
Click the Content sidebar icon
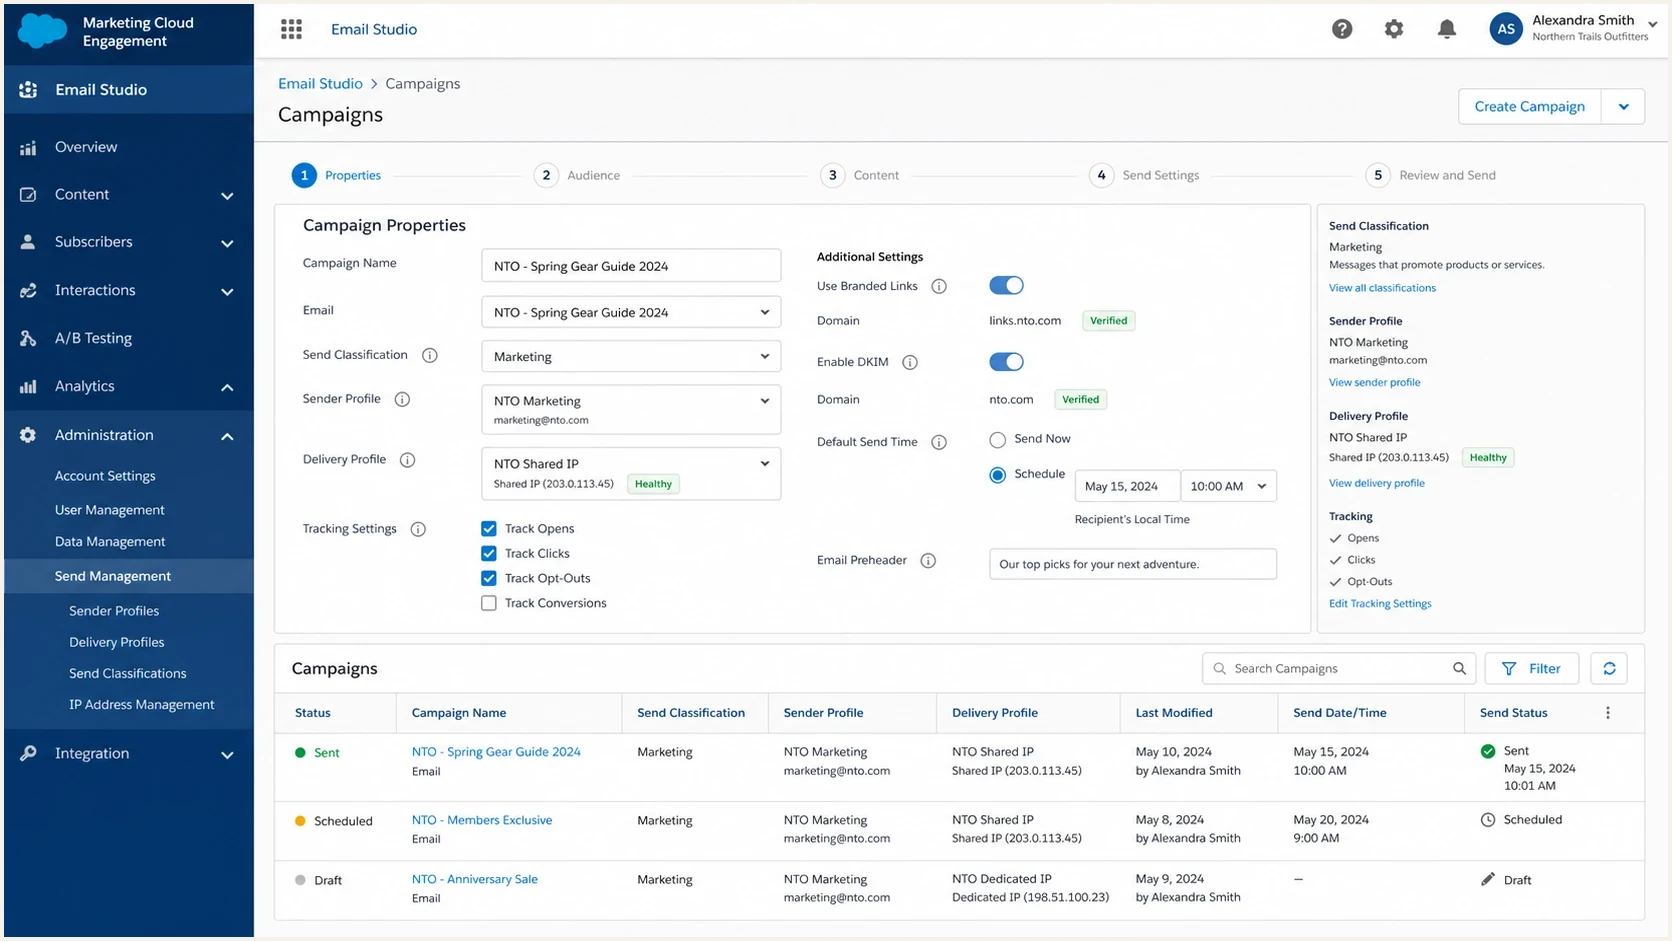click(28, 195)
